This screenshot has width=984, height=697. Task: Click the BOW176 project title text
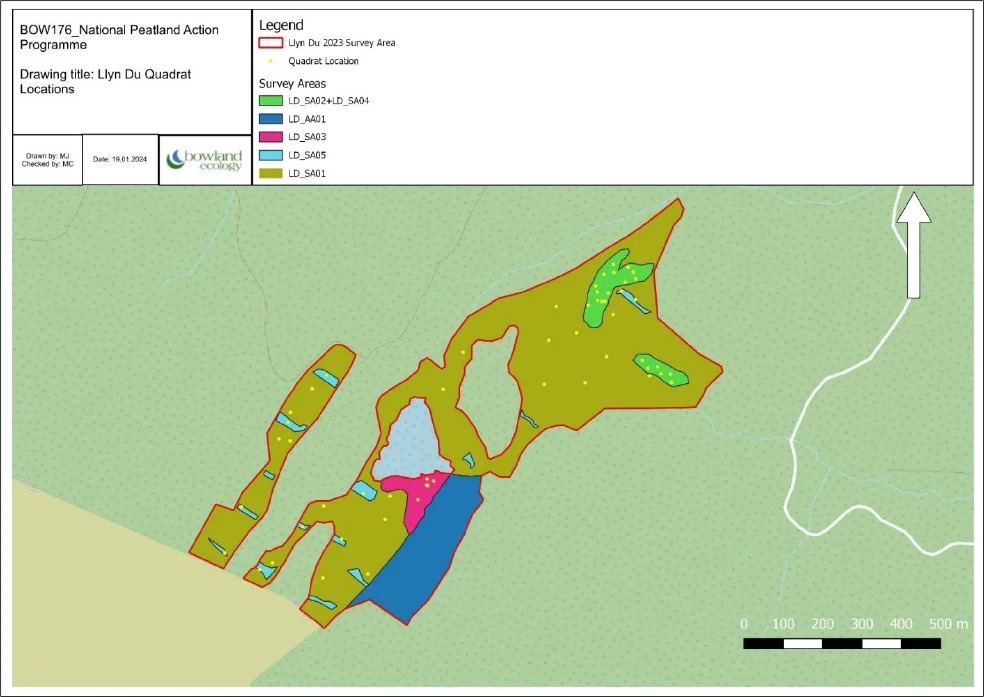click(x=119, y=37)
